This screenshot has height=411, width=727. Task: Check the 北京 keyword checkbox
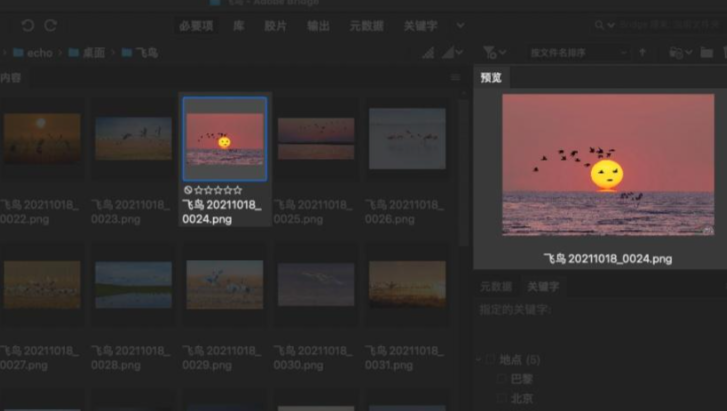click(501, 398)
